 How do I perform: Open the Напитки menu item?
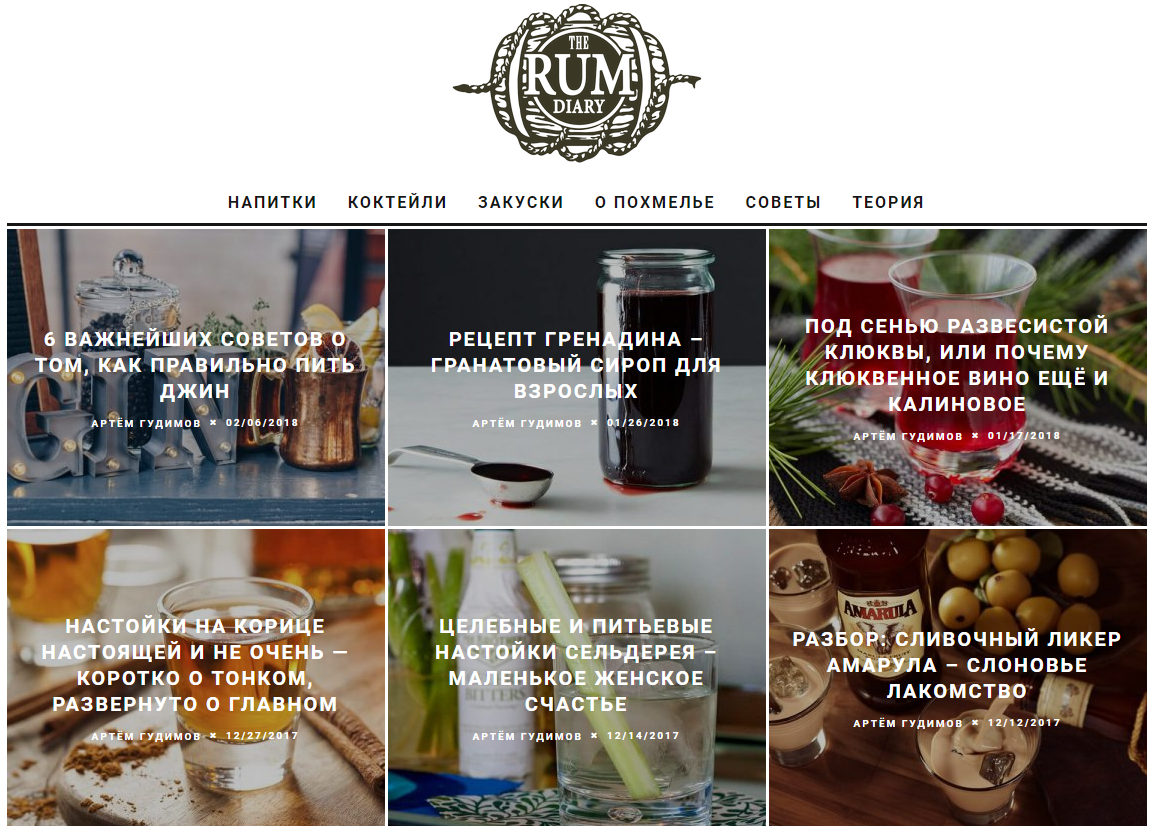[272, 202]
